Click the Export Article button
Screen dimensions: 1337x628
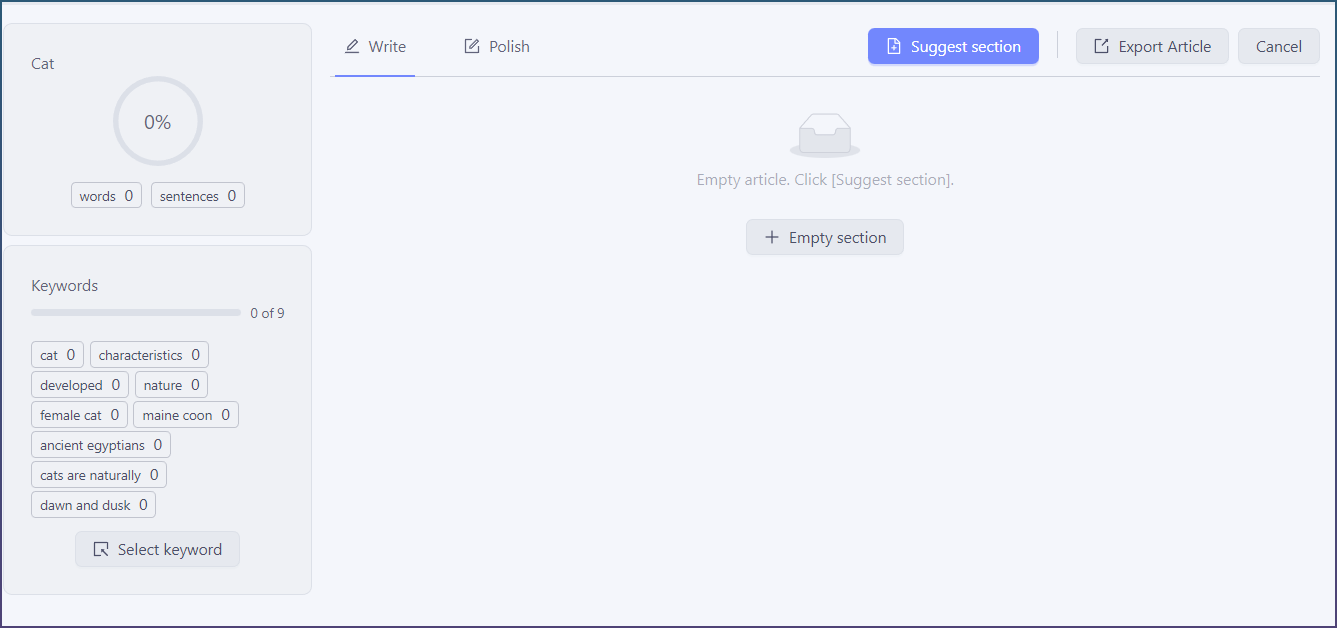click(1152, 47)
